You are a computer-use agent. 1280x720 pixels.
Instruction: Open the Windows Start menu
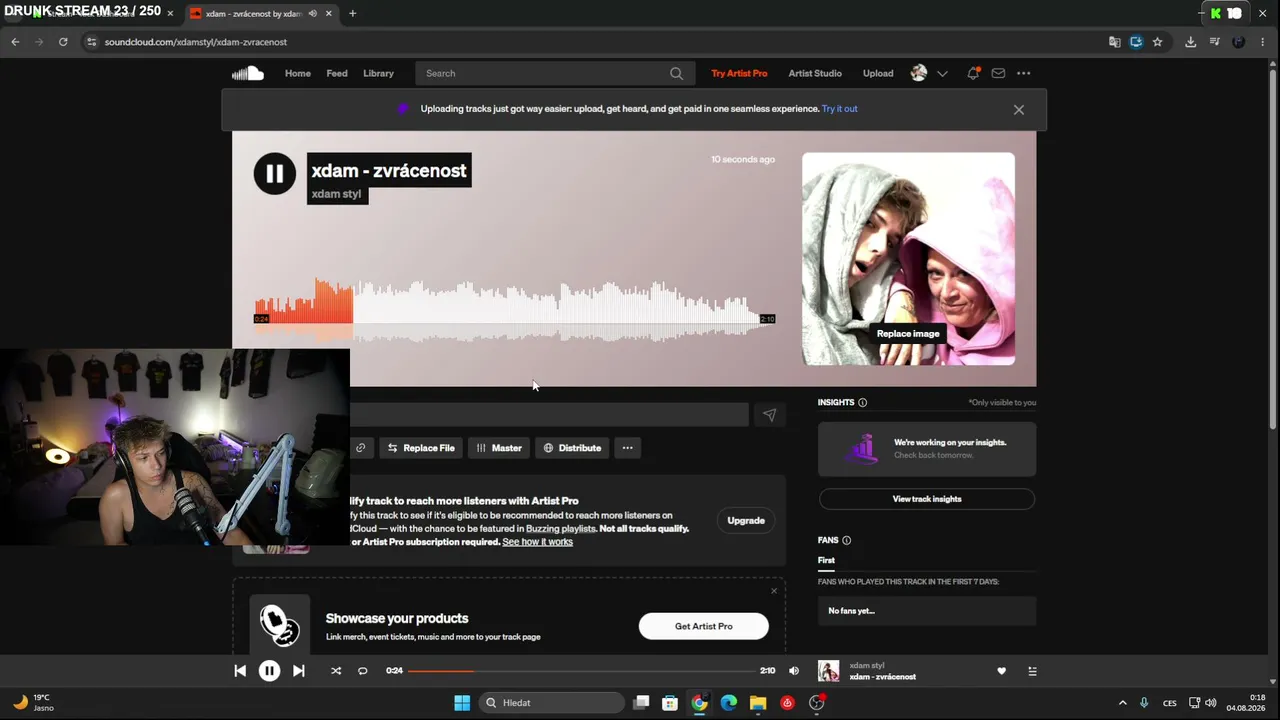click(462, 703)
